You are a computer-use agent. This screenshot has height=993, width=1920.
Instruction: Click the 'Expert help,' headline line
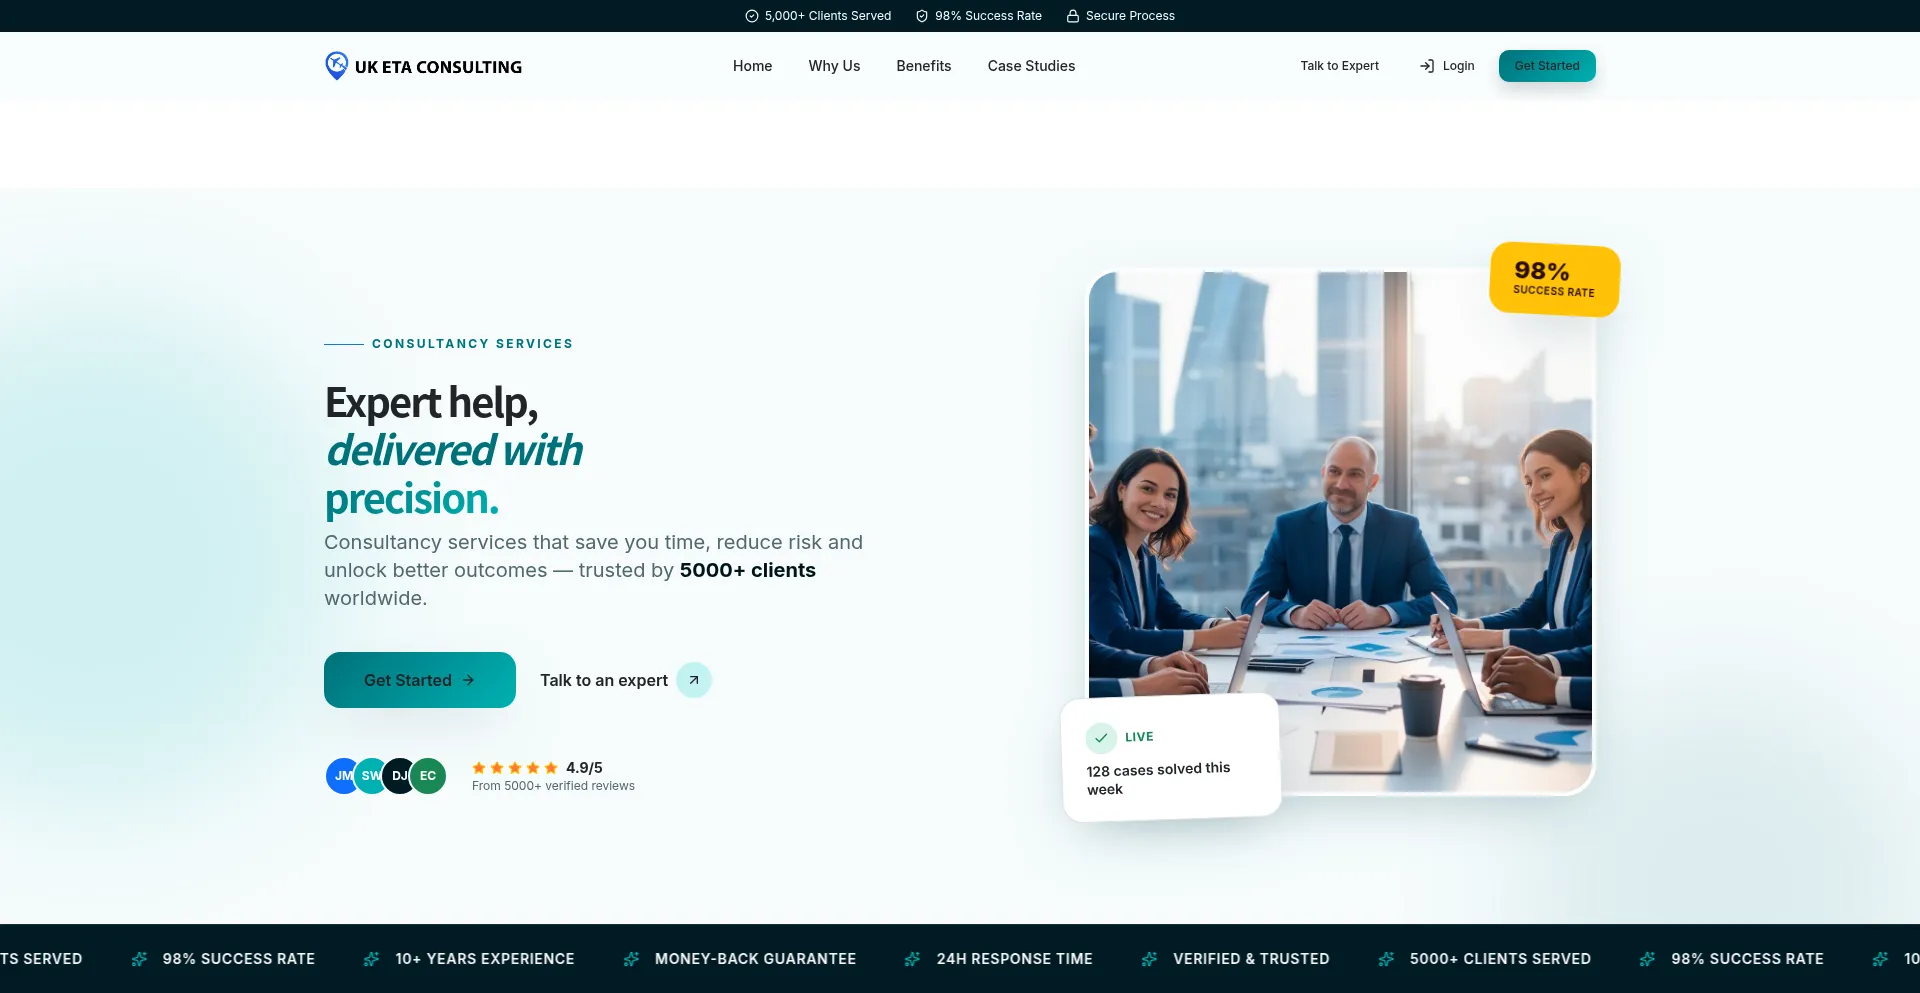(431, 403)
